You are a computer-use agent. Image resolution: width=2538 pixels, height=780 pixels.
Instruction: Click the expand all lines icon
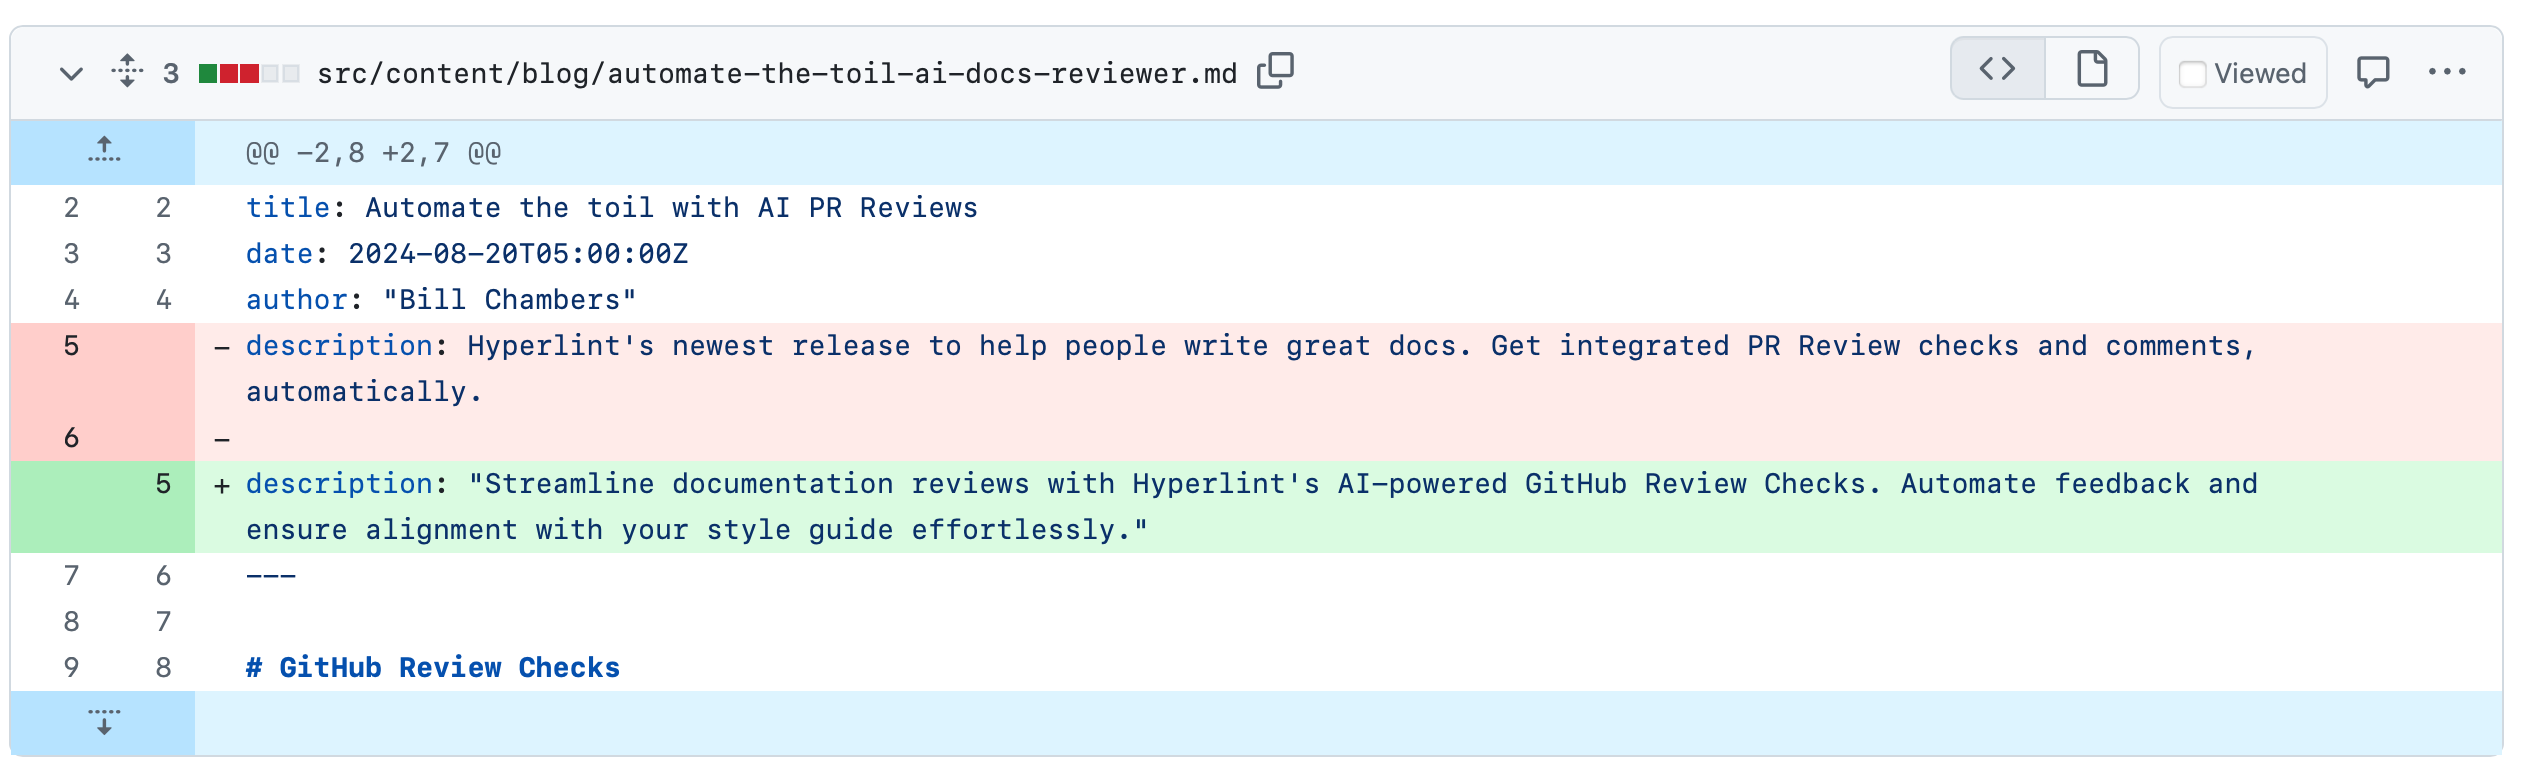(127, 71)
